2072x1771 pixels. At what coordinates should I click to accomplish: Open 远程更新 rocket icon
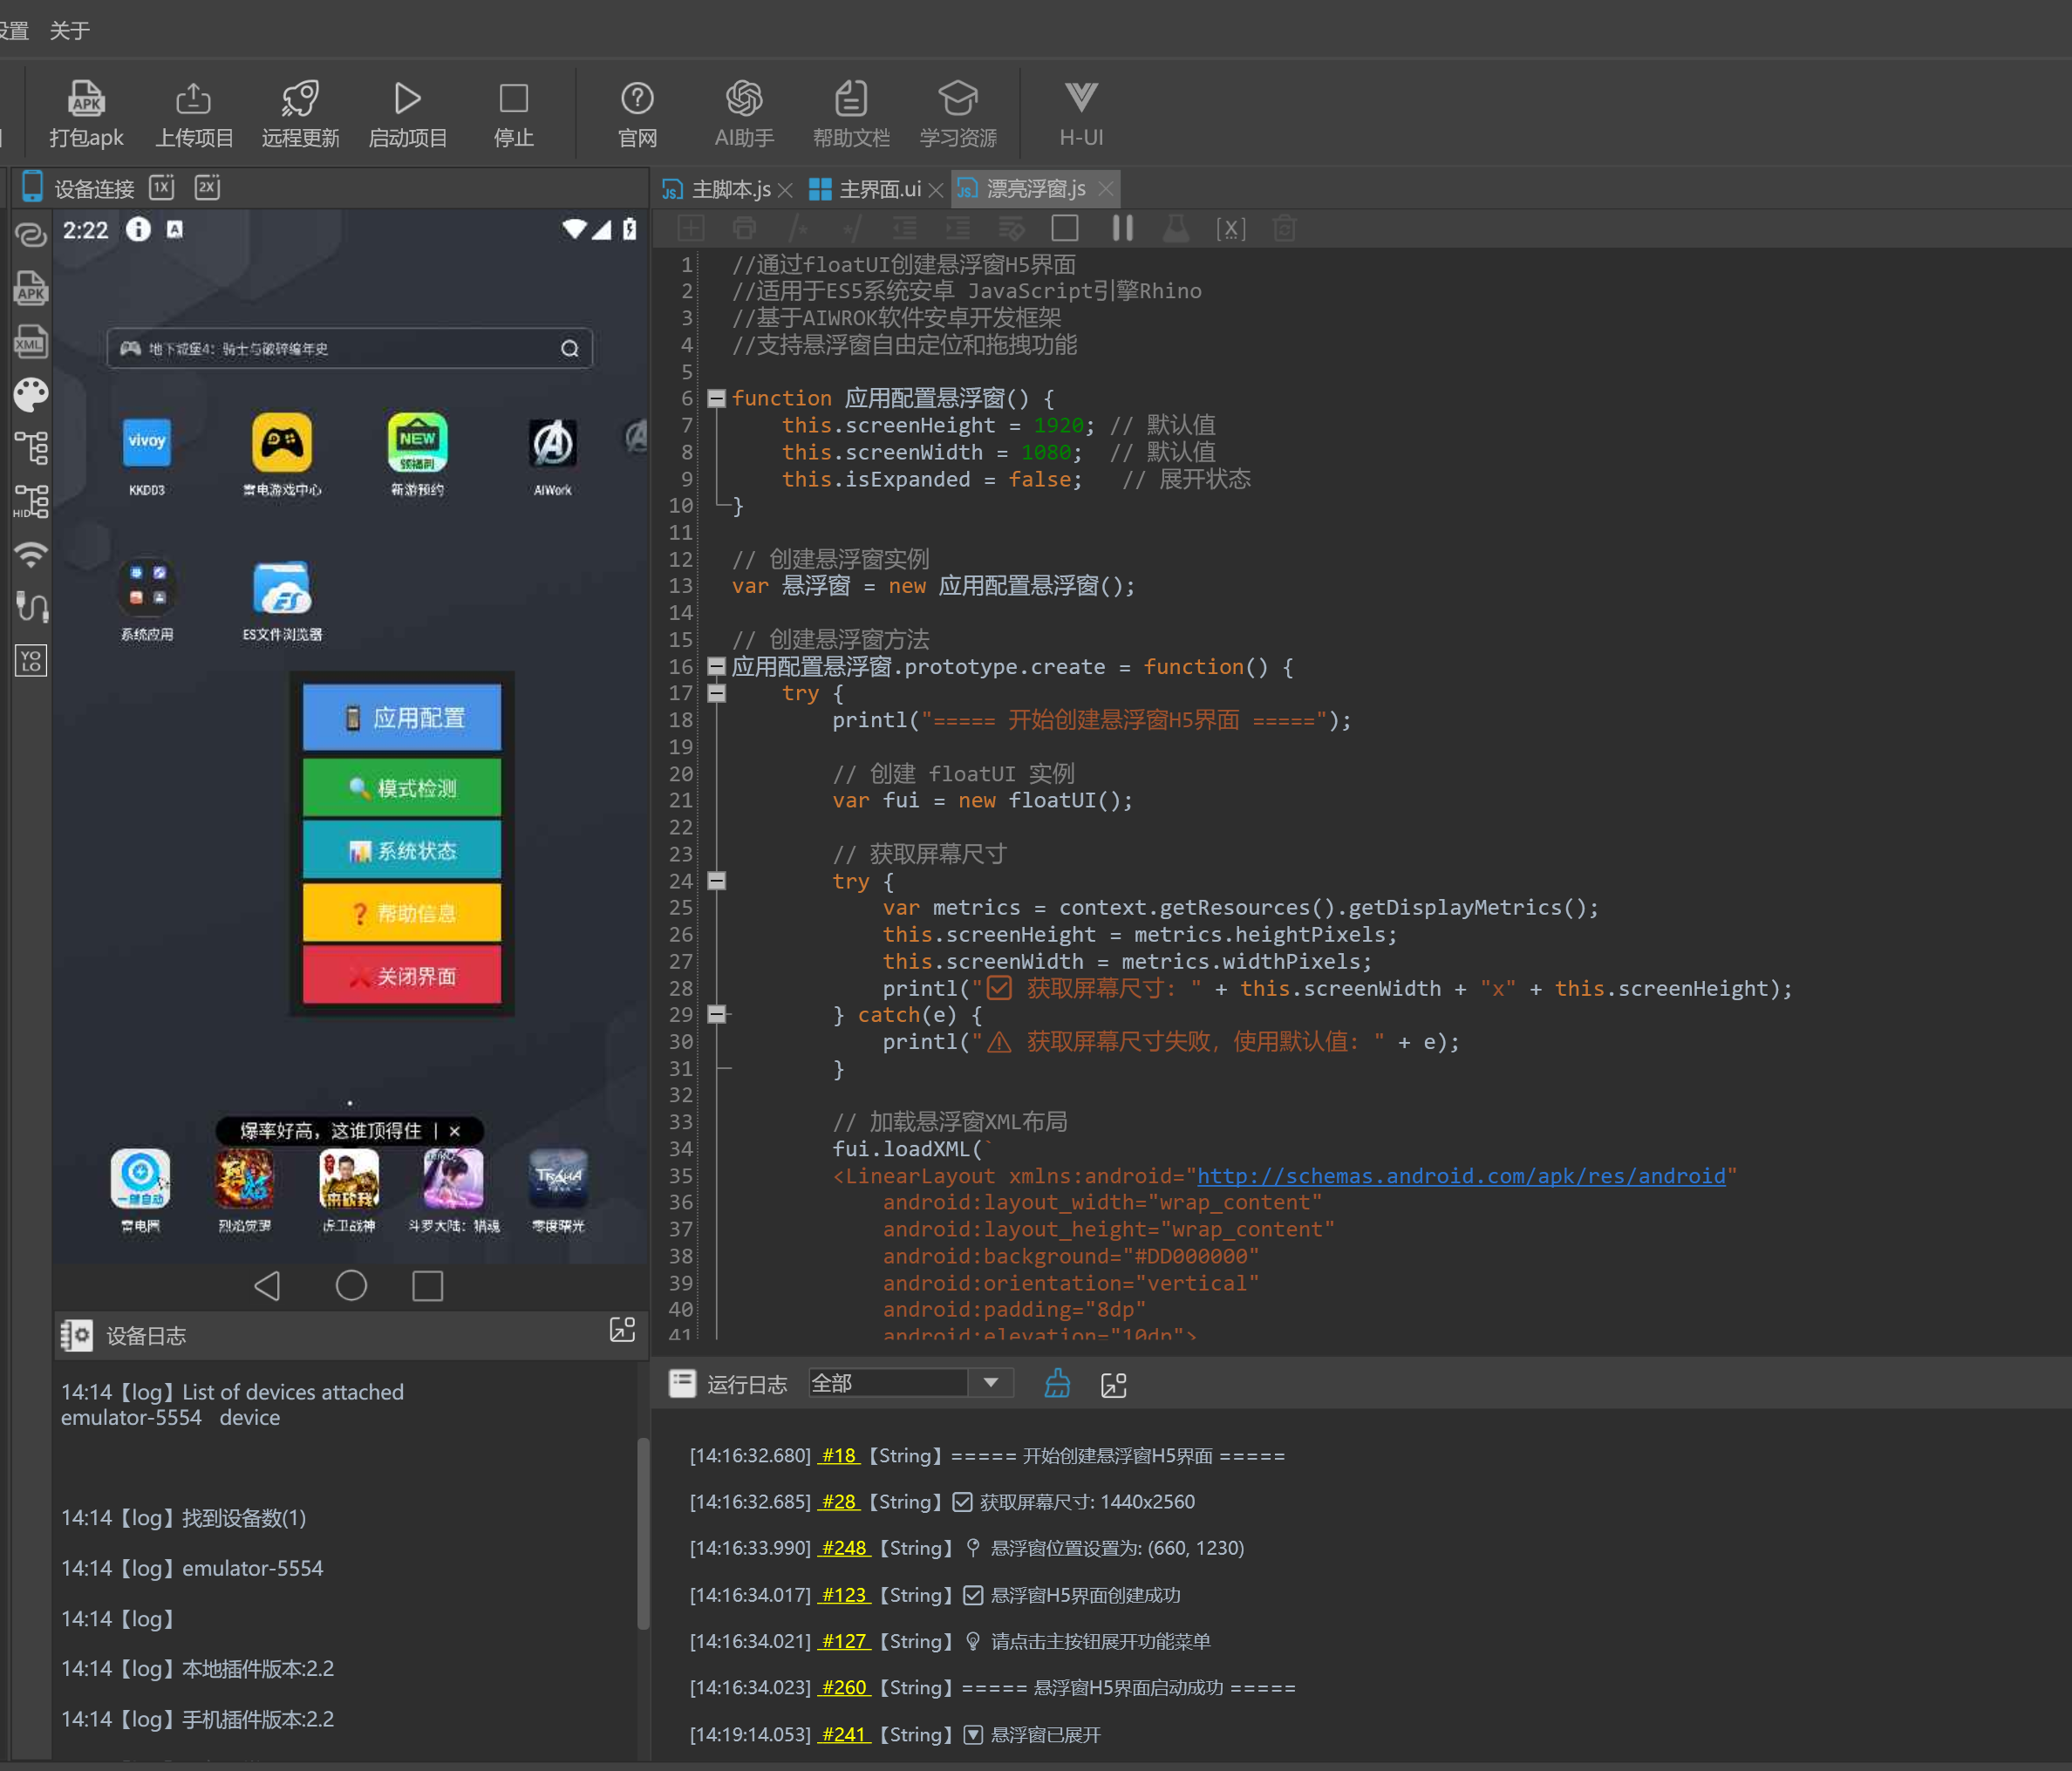(300, 99)
